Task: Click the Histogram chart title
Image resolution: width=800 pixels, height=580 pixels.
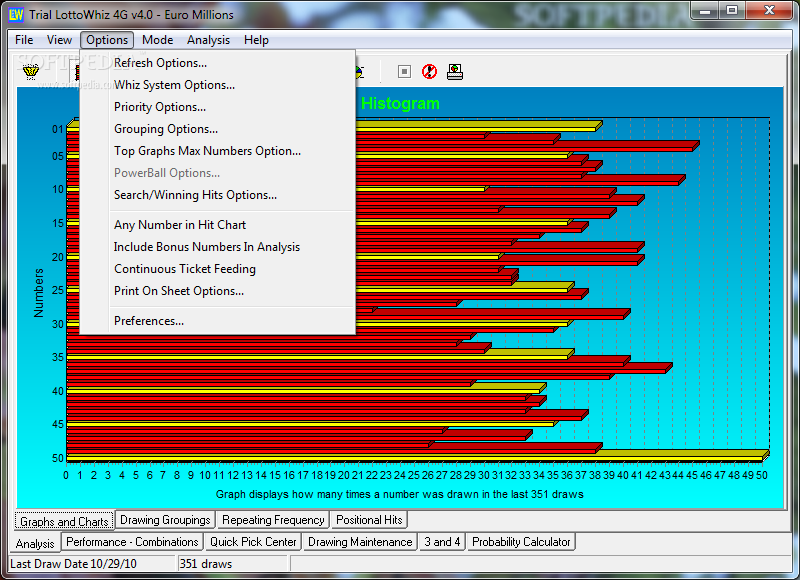Action: (400, 104)
